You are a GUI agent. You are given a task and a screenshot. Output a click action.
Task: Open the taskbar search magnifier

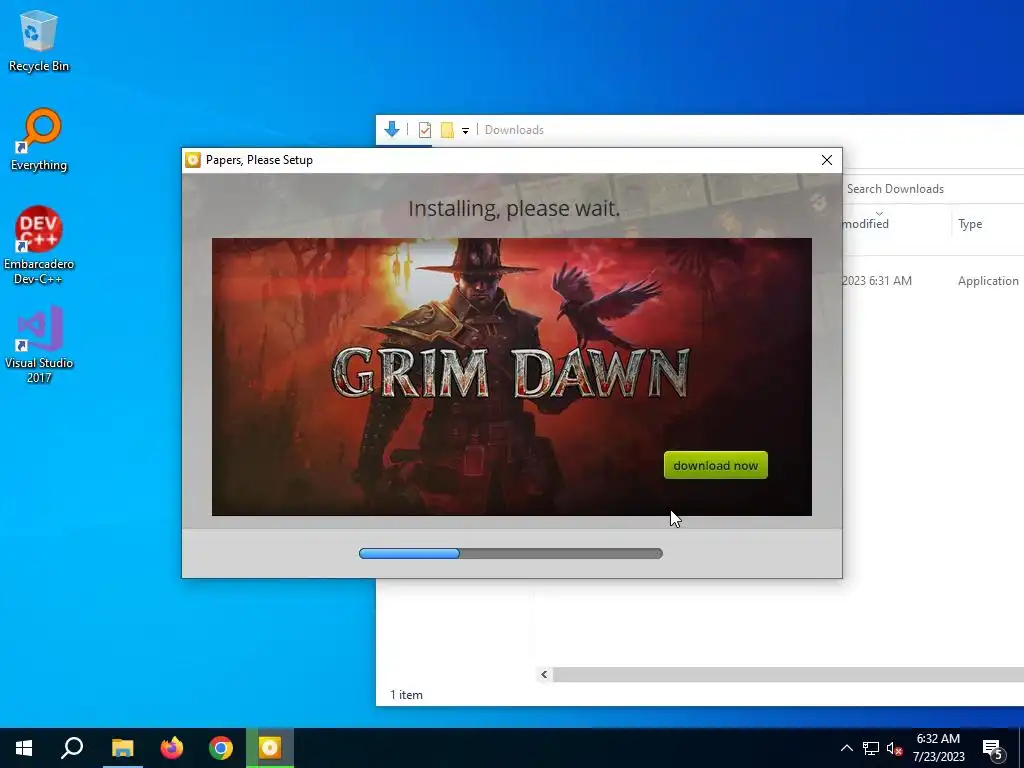point(72,748)
